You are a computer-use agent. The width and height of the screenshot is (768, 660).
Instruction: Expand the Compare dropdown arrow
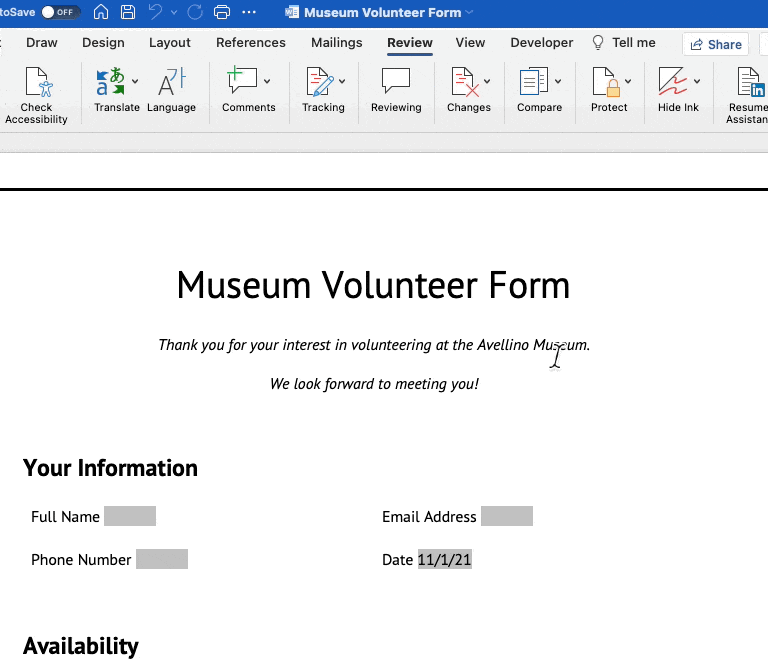pos(558,81)
